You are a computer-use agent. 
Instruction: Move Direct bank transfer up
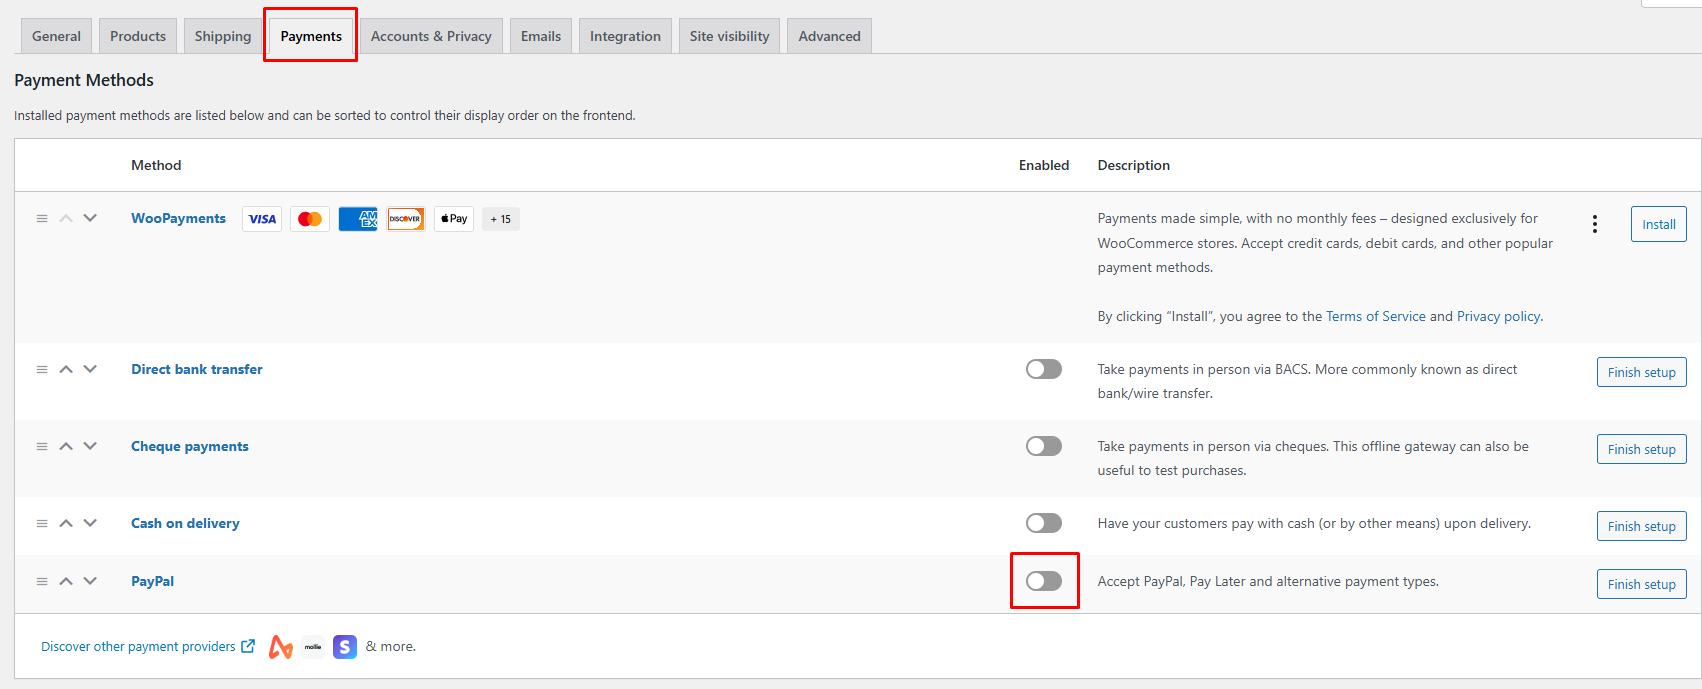point(66,369)
